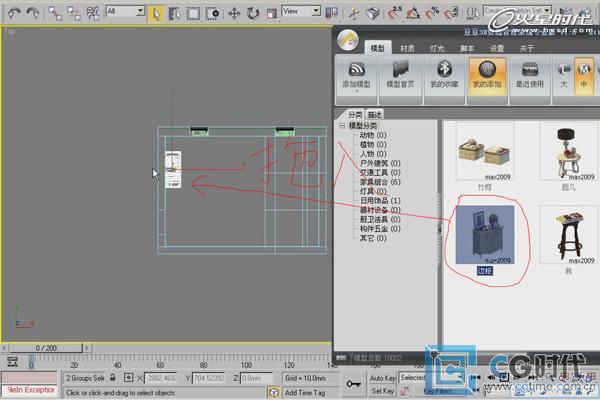The height and width of the screenshot is (400, 600).
Task: Toggle the Window/Crossing selection mode
Action: (212, 14)
